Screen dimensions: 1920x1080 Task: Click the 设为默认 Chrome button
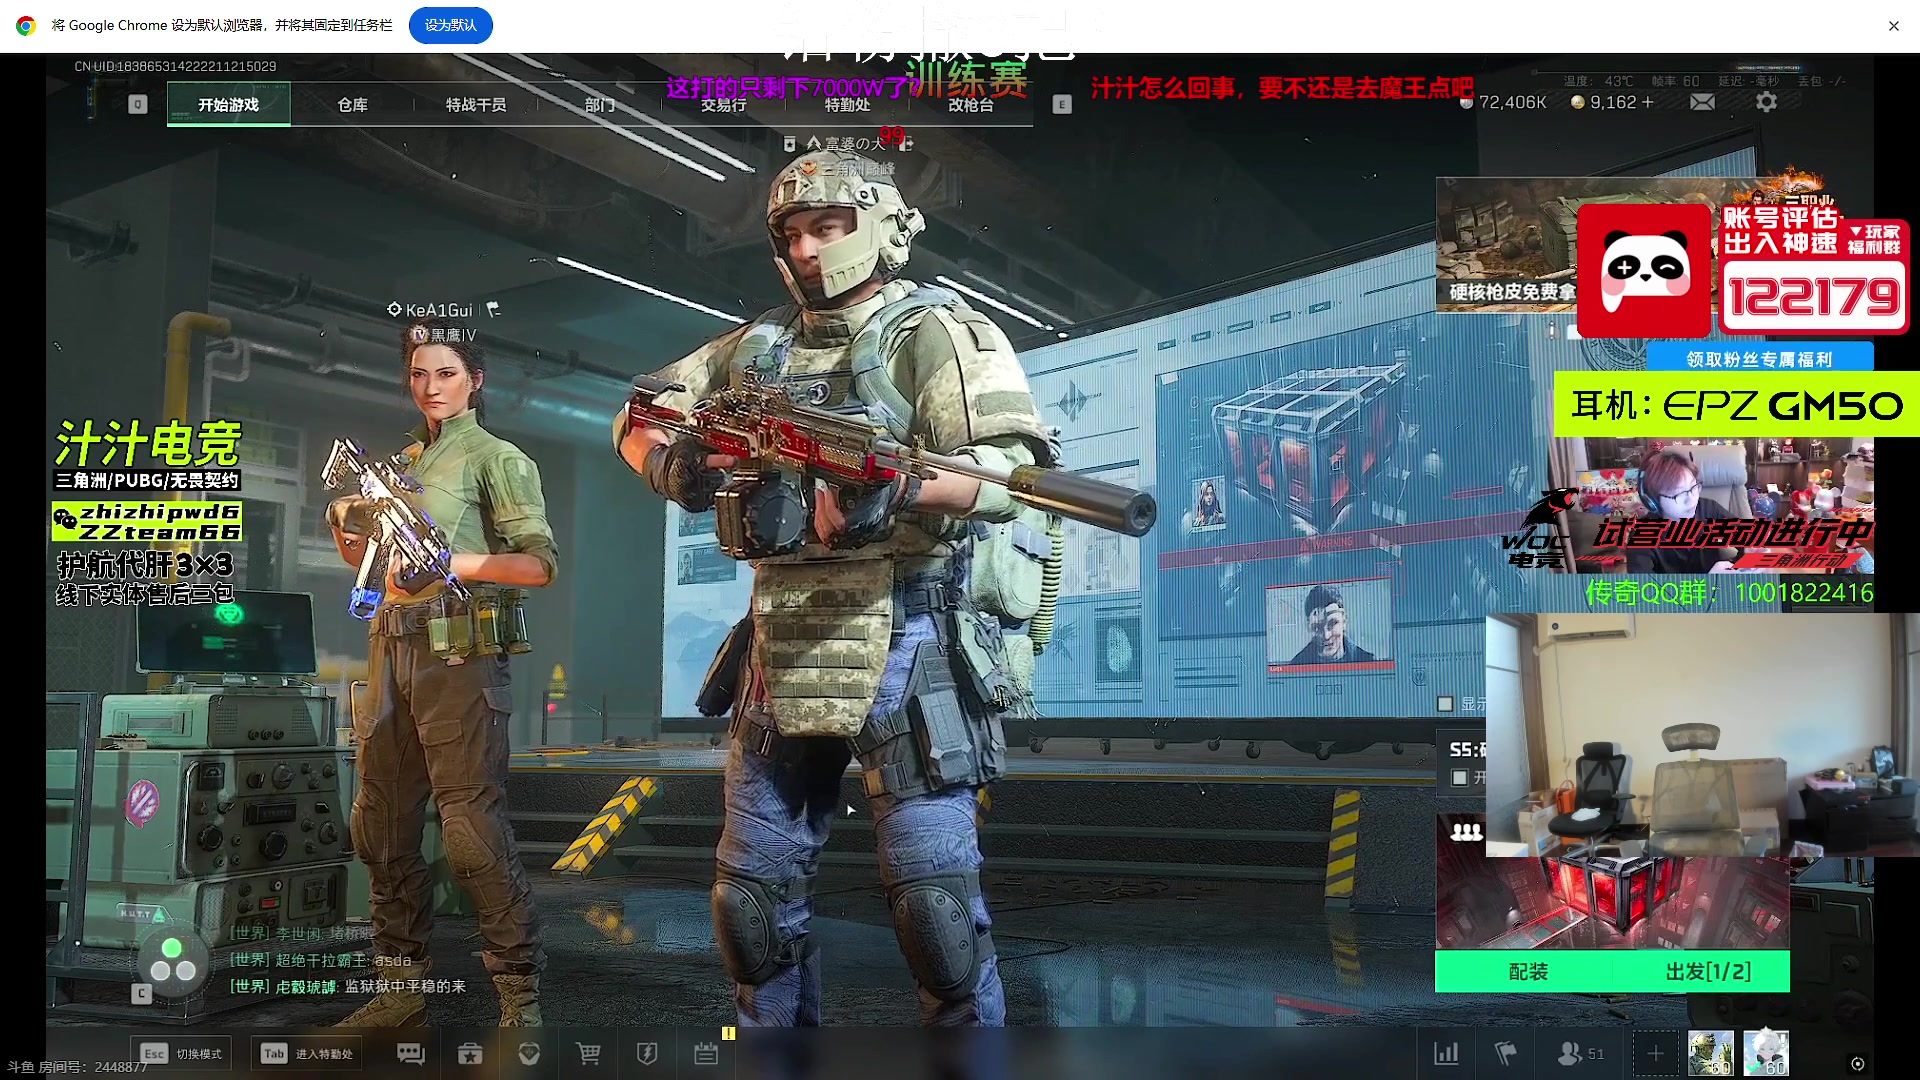[450, 25]
